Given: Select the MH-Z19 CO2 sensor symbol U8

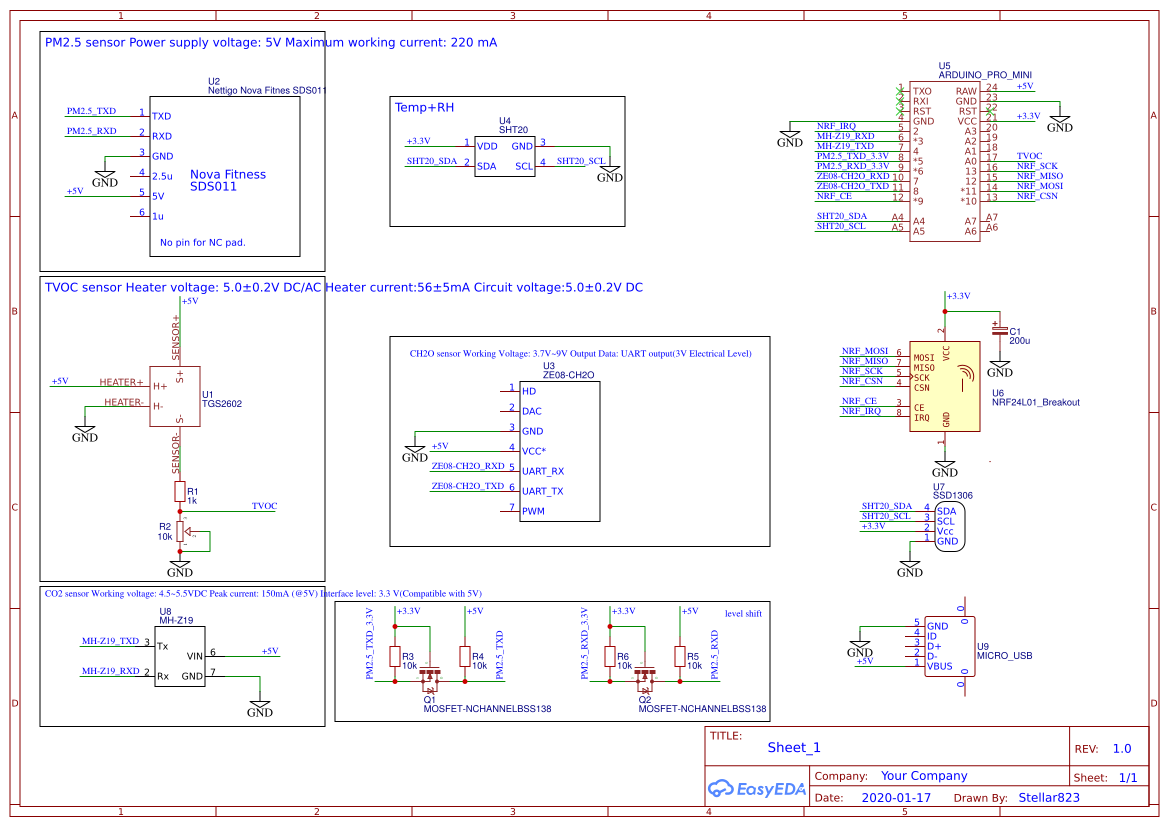Looking at the screenshot, I should click(180, 657).
